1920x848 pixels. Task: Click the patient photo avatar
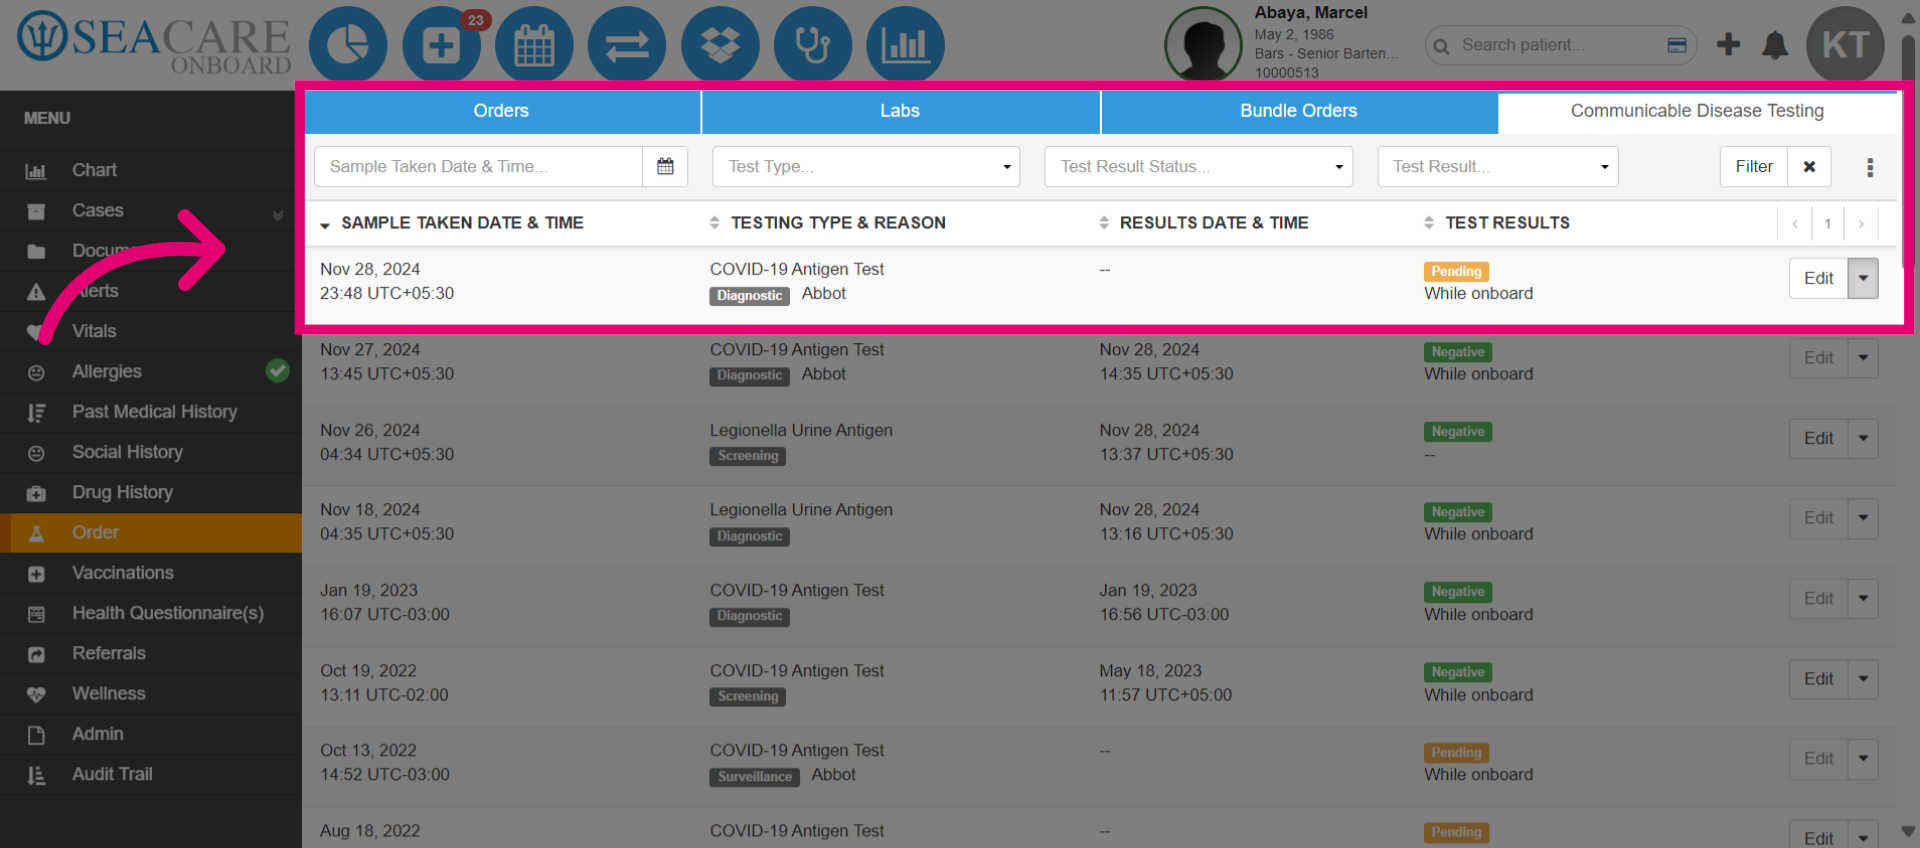(1203, 45)
